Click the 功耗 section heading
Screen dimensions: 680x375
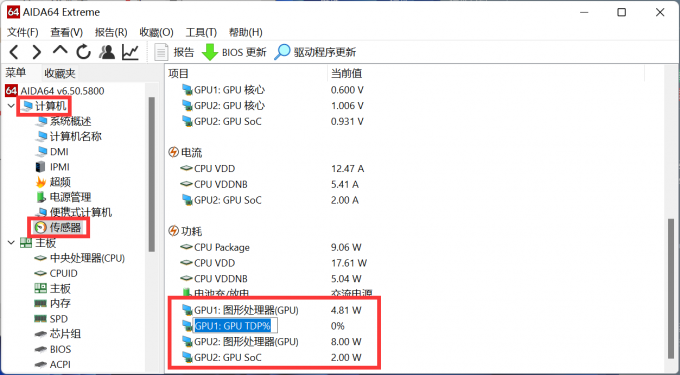click(185, 232)
